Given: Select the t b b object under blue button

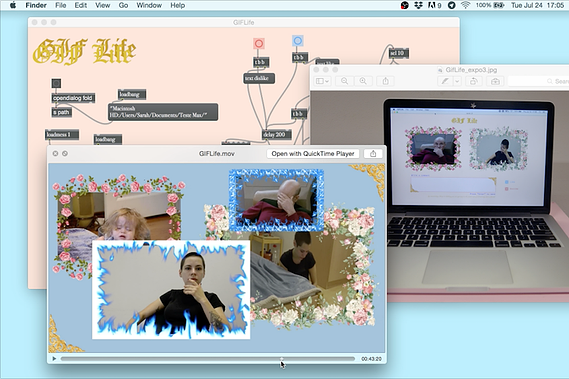Looking at the screenshot, I should 300,57.
